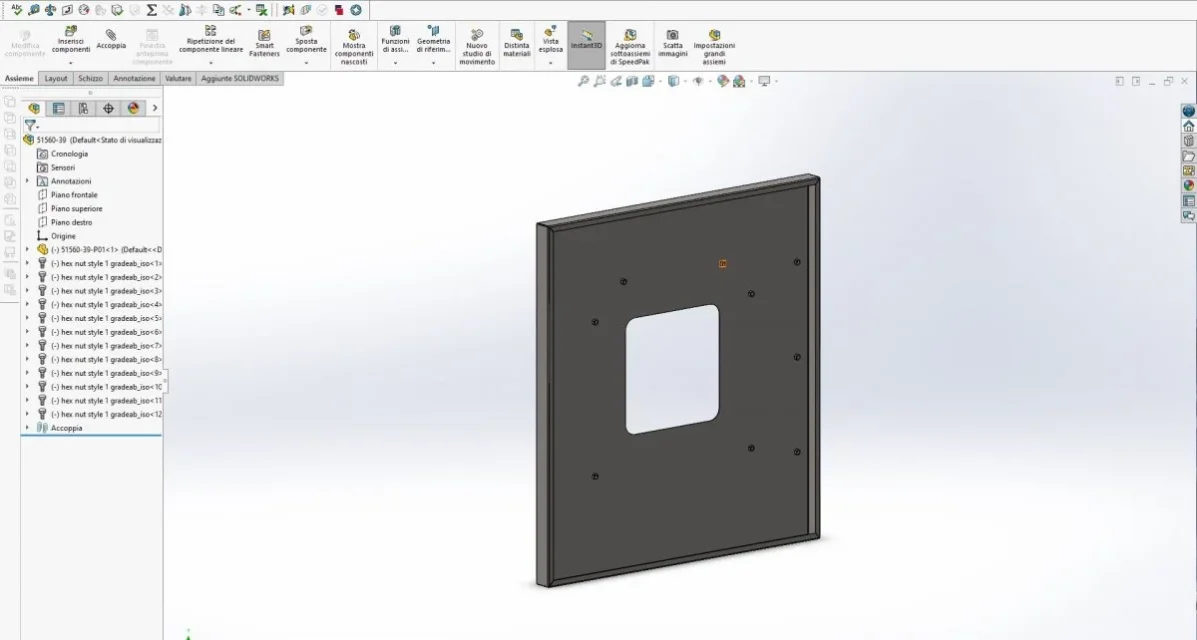Start a Nuovo studio di movimento
This screenshot has width=1197, height=640.
coord(476,47)
